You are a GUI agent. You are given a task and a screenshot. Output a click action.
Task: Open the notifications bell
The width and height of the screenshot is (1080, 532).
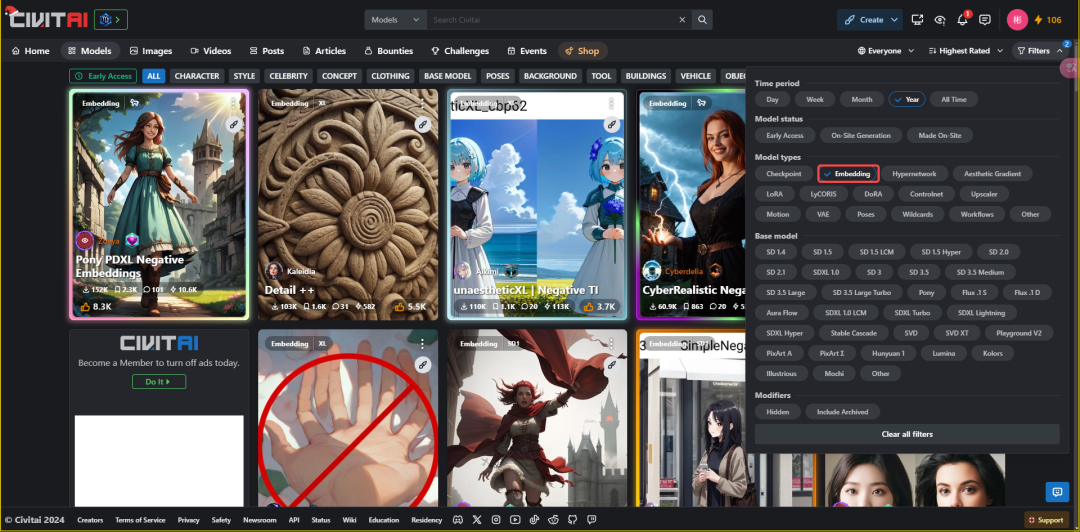[x=962, y=19]
